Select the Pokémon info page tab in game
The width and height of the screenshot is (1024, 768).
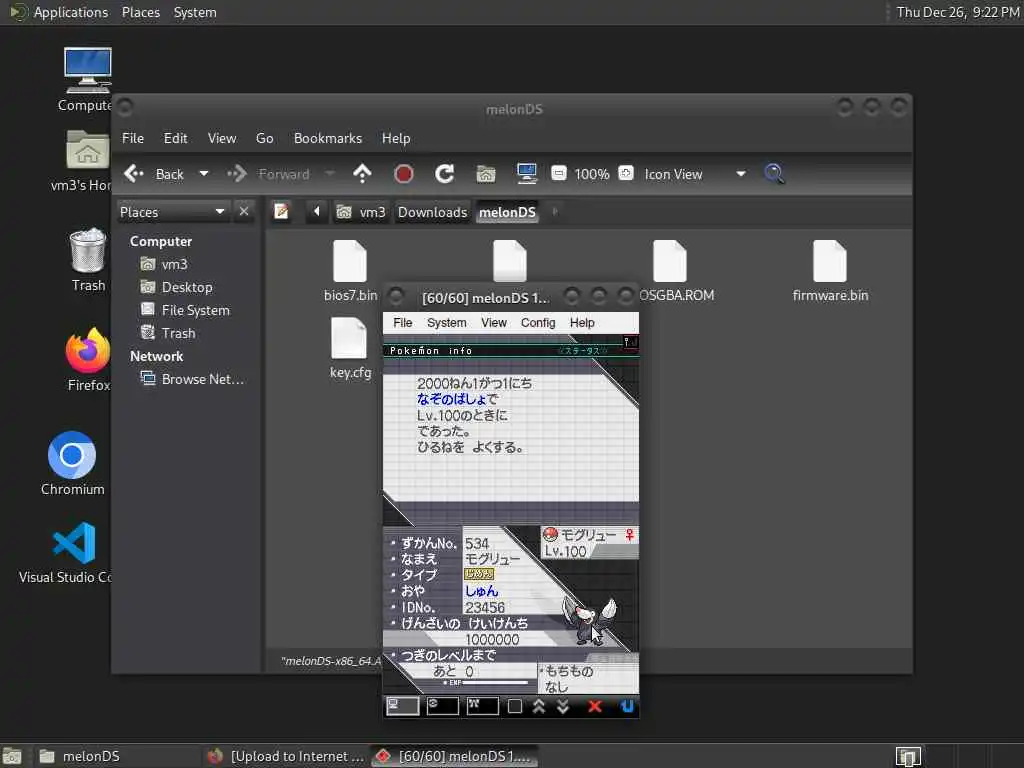tap(402, 706)
